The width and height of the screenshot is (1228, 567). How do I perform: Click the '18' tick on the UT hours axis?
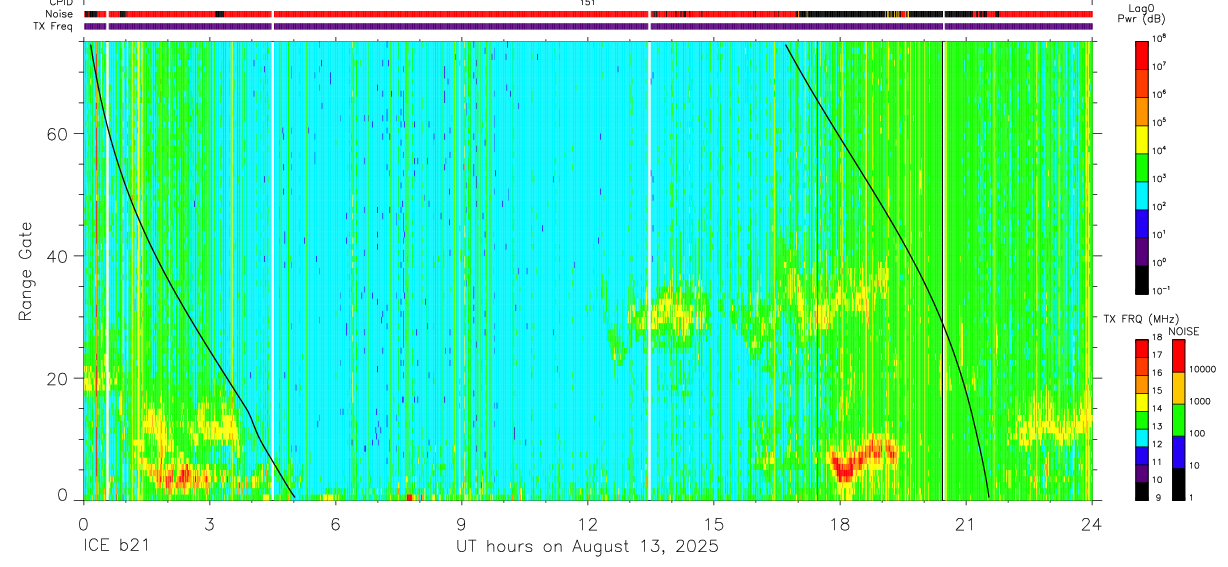tap(840, 523)
